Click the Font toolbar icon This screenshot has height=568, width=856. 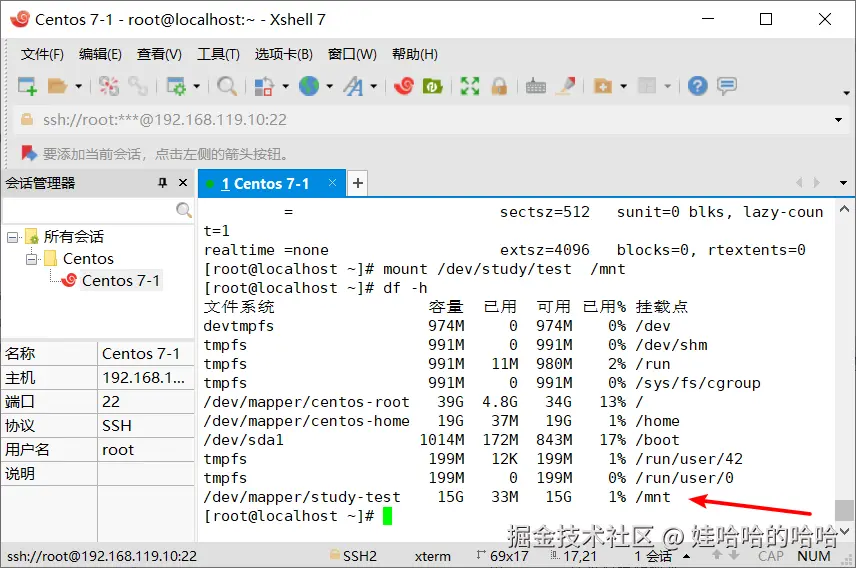click(353, 86)
